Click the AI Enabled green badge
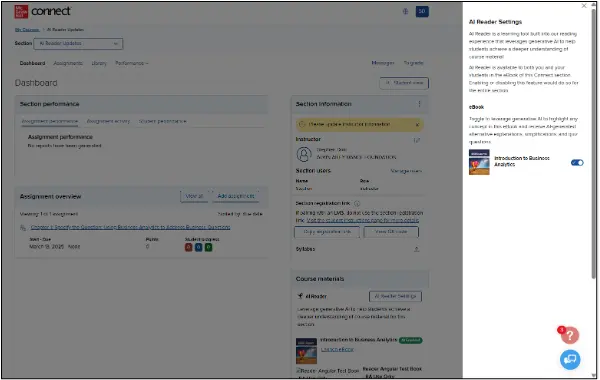 [411, 340]
